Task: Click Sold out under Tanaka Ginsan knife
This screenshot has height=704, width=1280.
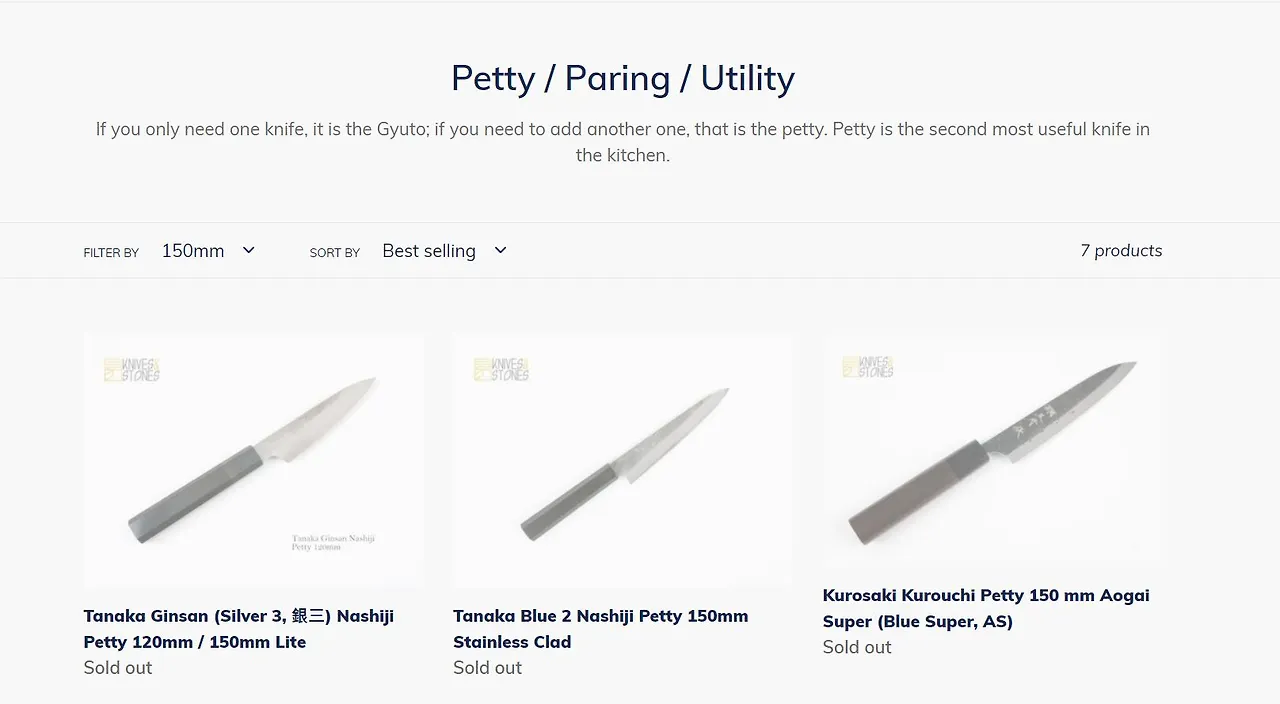Action: (118, 668)
